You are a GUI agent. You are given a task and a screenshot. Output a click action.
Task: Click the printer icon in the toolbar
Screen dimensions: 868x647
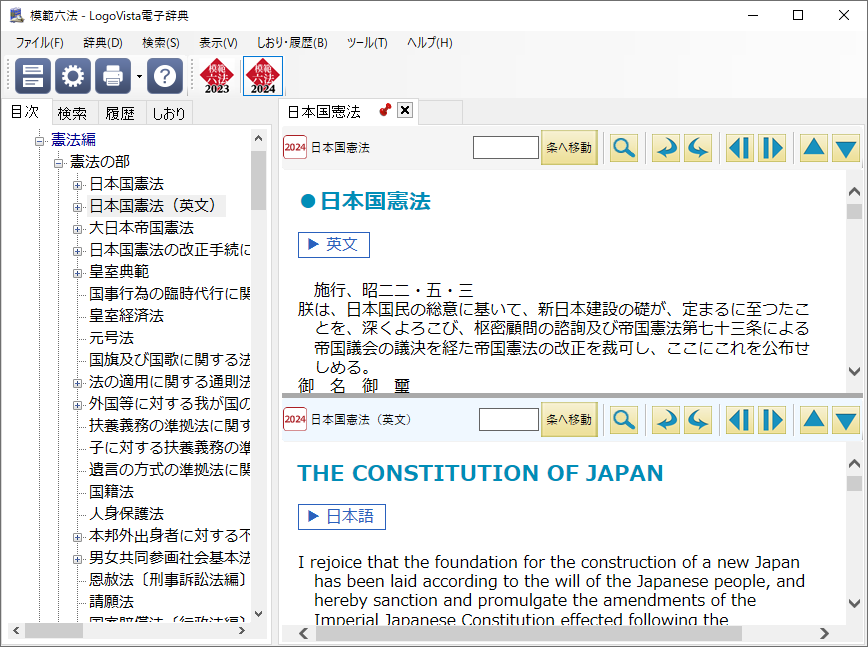113,76
